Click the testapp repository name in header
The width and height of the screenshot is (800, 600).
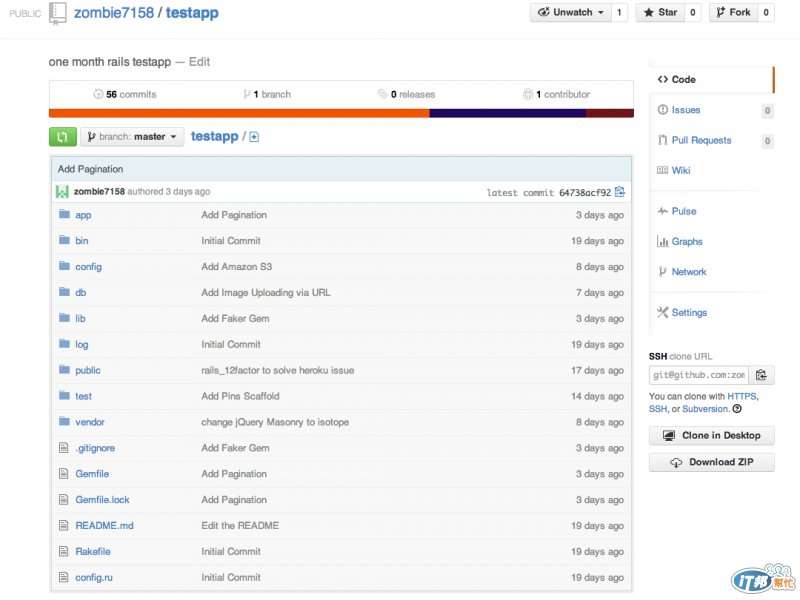coord(192,13)
